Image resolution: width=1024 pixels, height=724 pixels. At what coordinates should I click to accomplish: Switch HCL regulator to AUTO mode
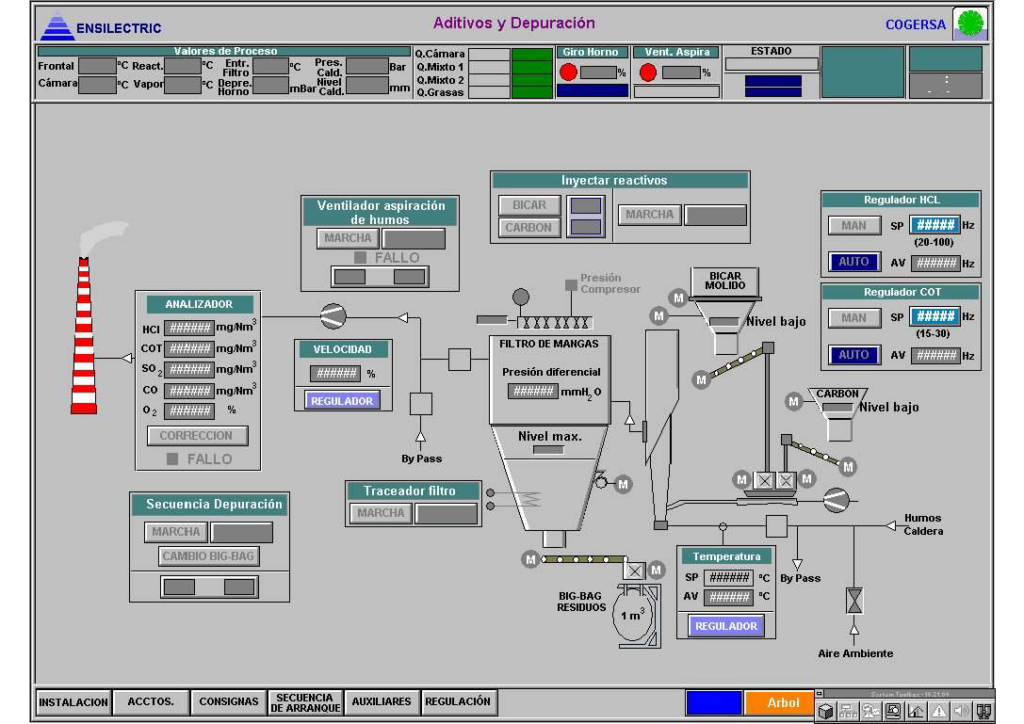point(853,263)
